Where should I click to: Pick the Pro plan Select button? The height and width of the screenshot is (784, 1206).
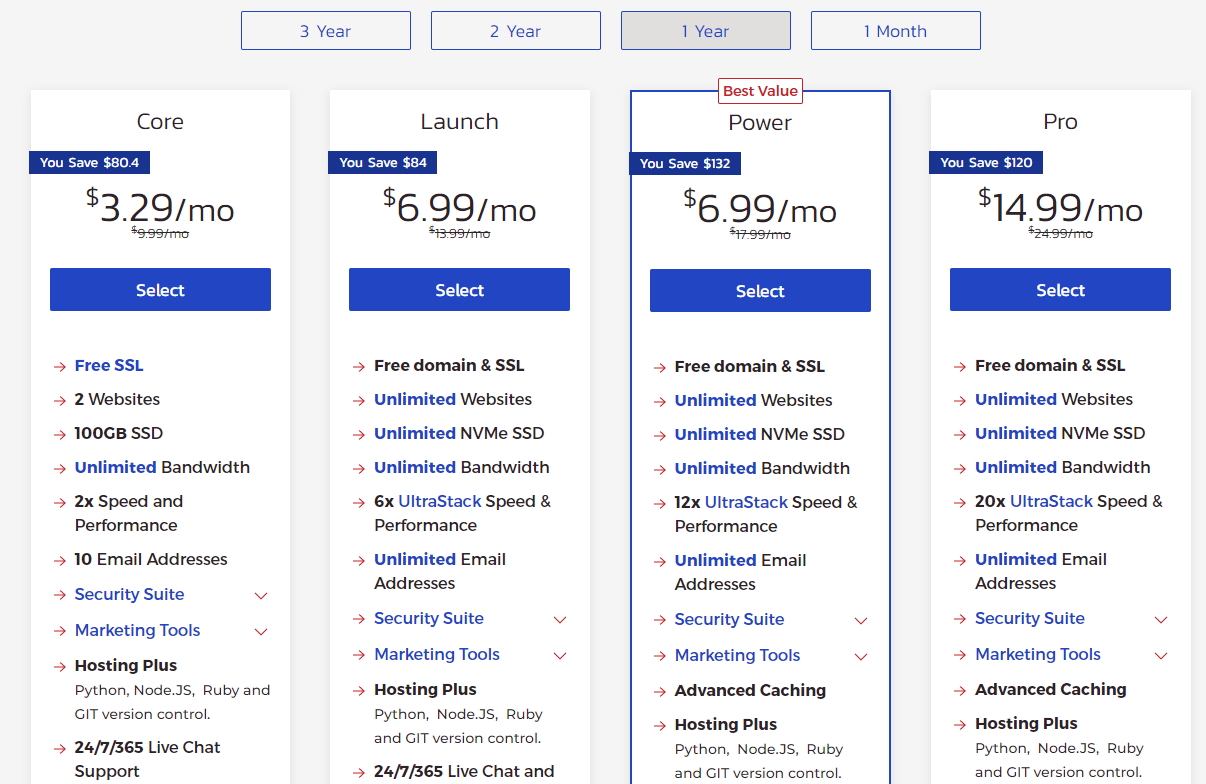pos(1060,290)
